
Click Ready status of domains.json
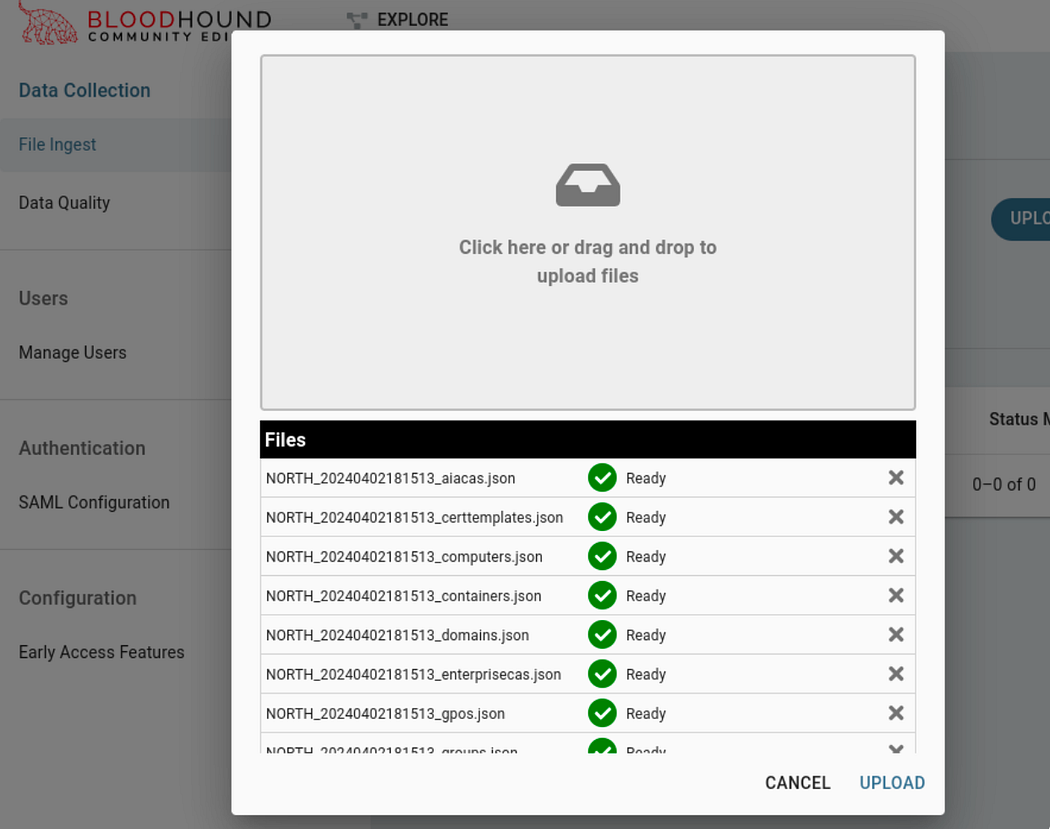click(646, 635)
